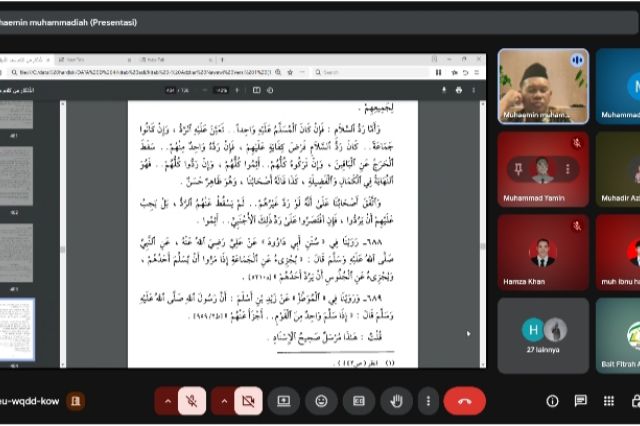Switch to the first browser tab with Arabic title
The width and height of the screenshot is (640, 426).
click(x=25, y=60)
